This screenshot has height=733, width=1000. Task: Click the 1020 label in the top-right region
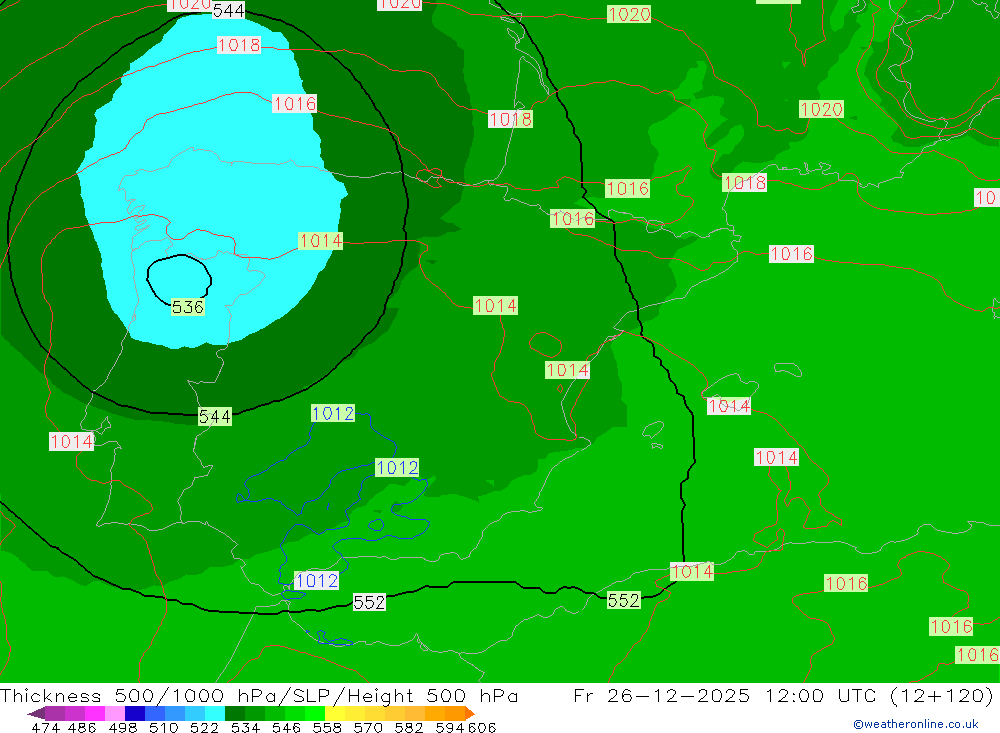click(x=821, y=109)
